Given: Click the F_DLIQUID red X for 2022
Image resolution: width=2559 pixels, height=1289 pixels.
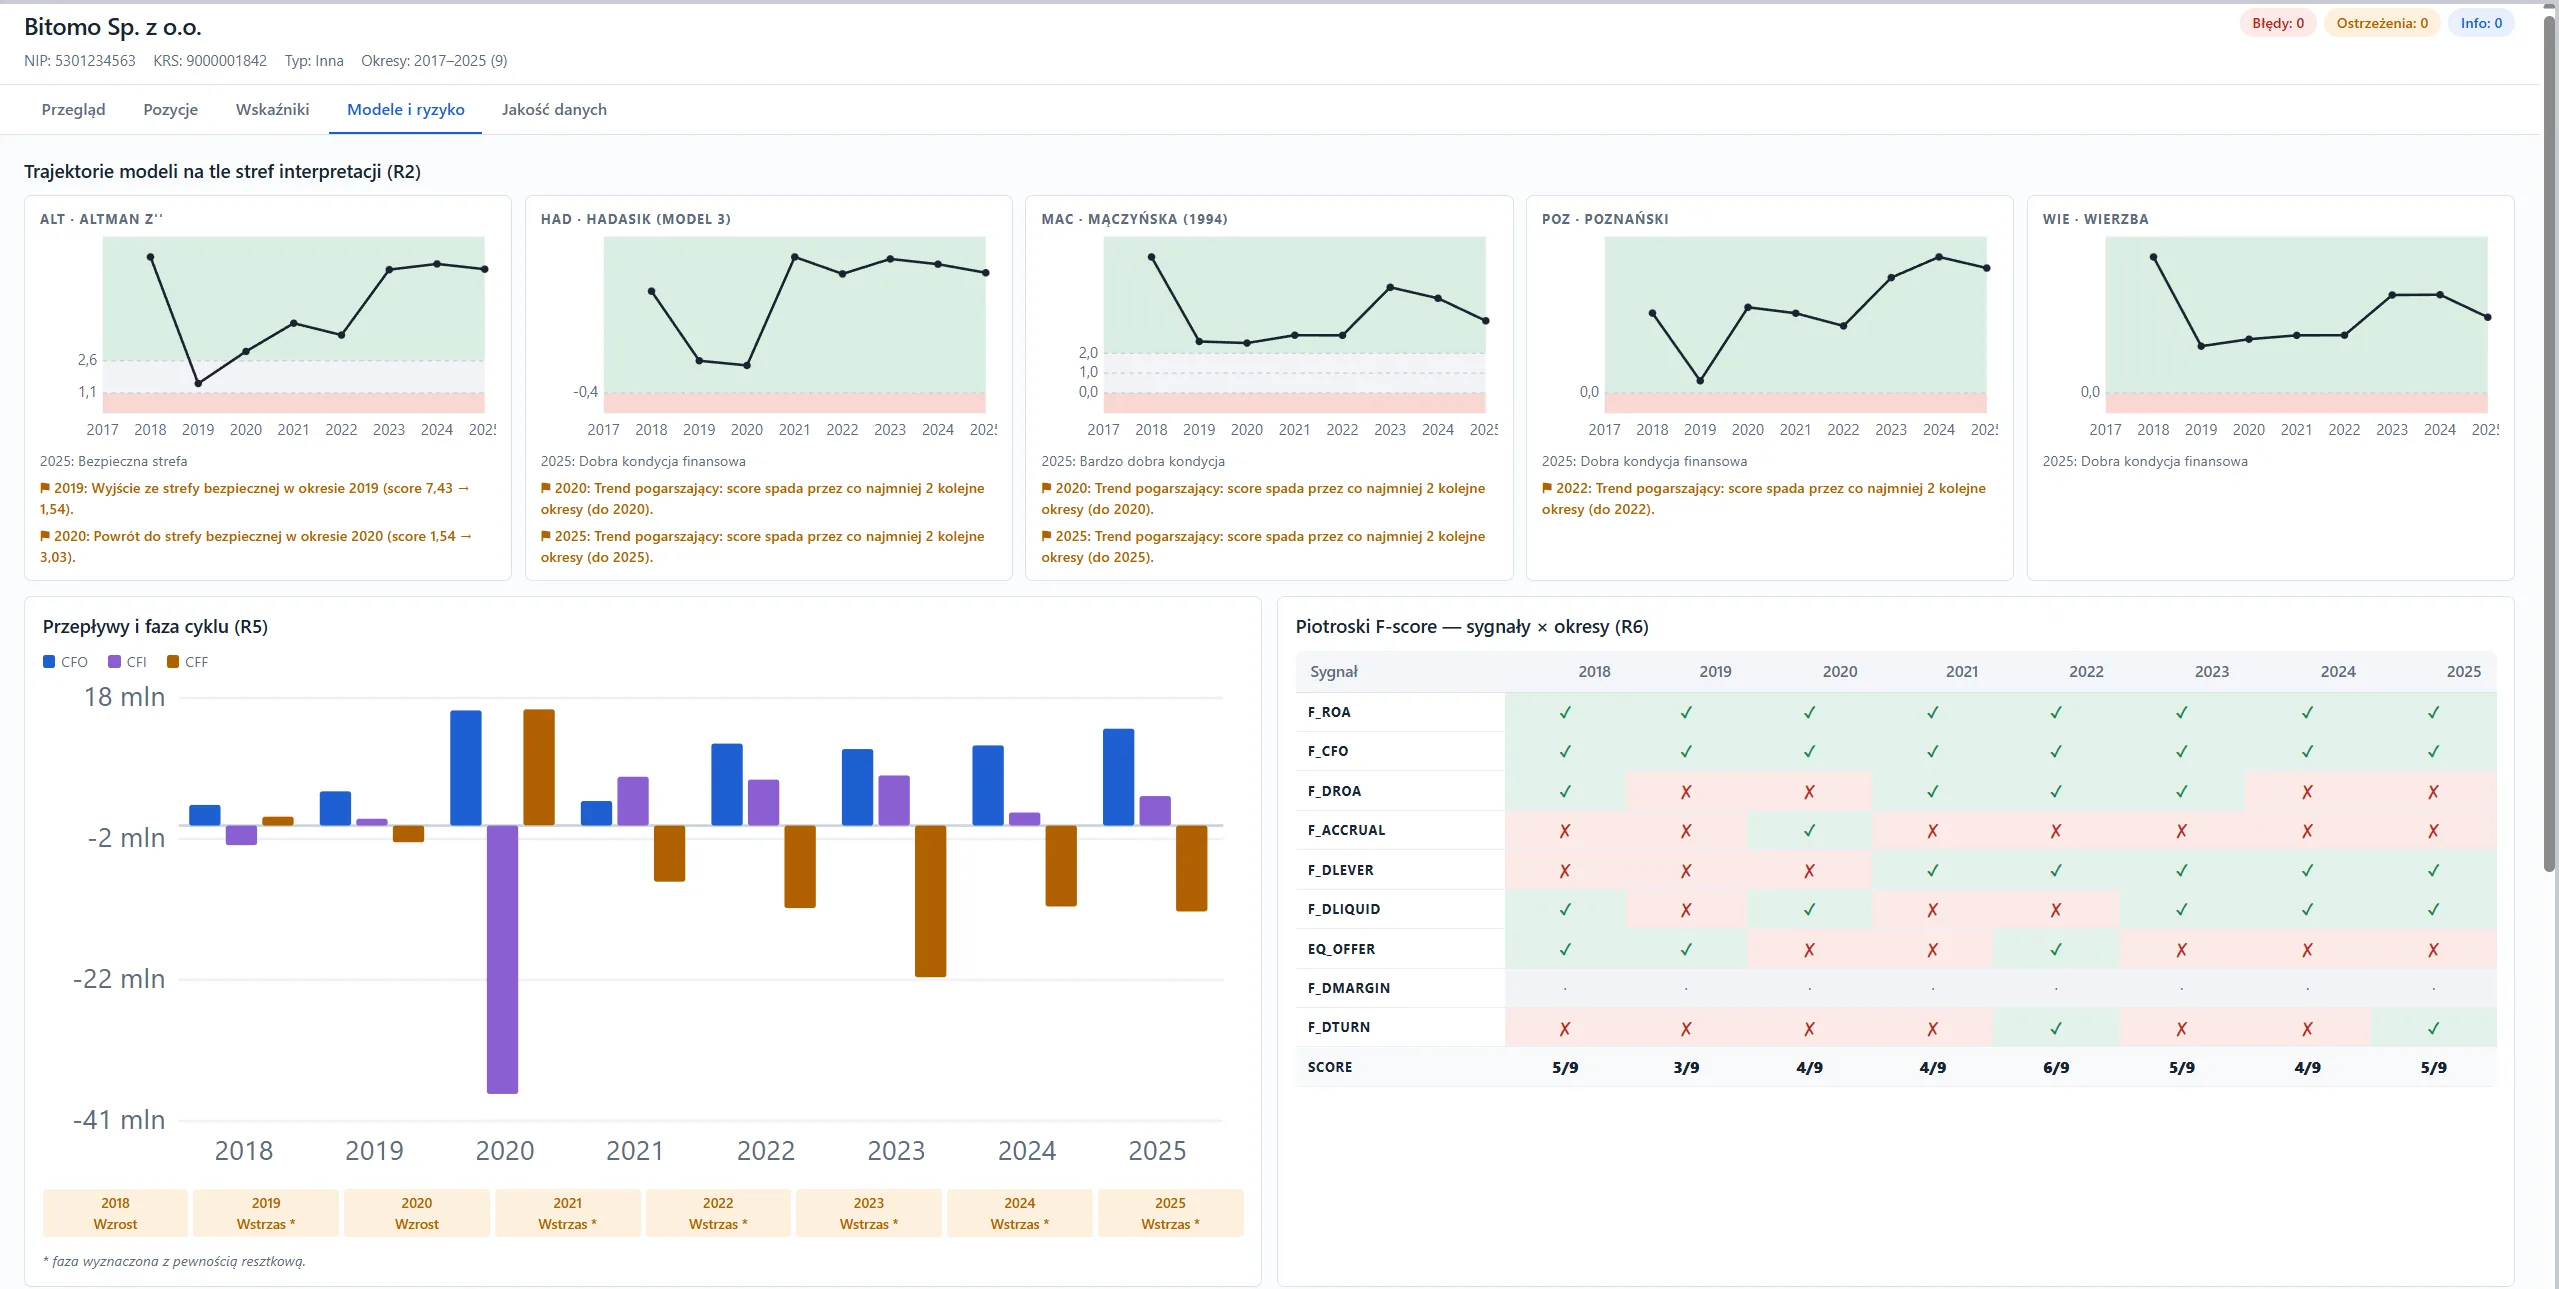Looking at the screenshot, I should coord(2056,909).
